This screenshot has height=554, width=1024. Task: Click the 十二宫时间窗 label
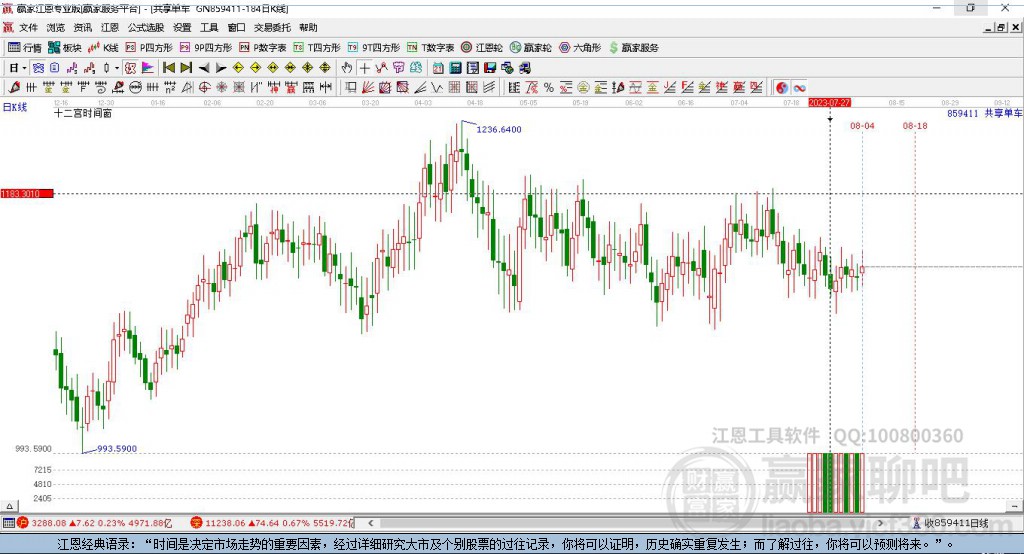tap(83, 114)
